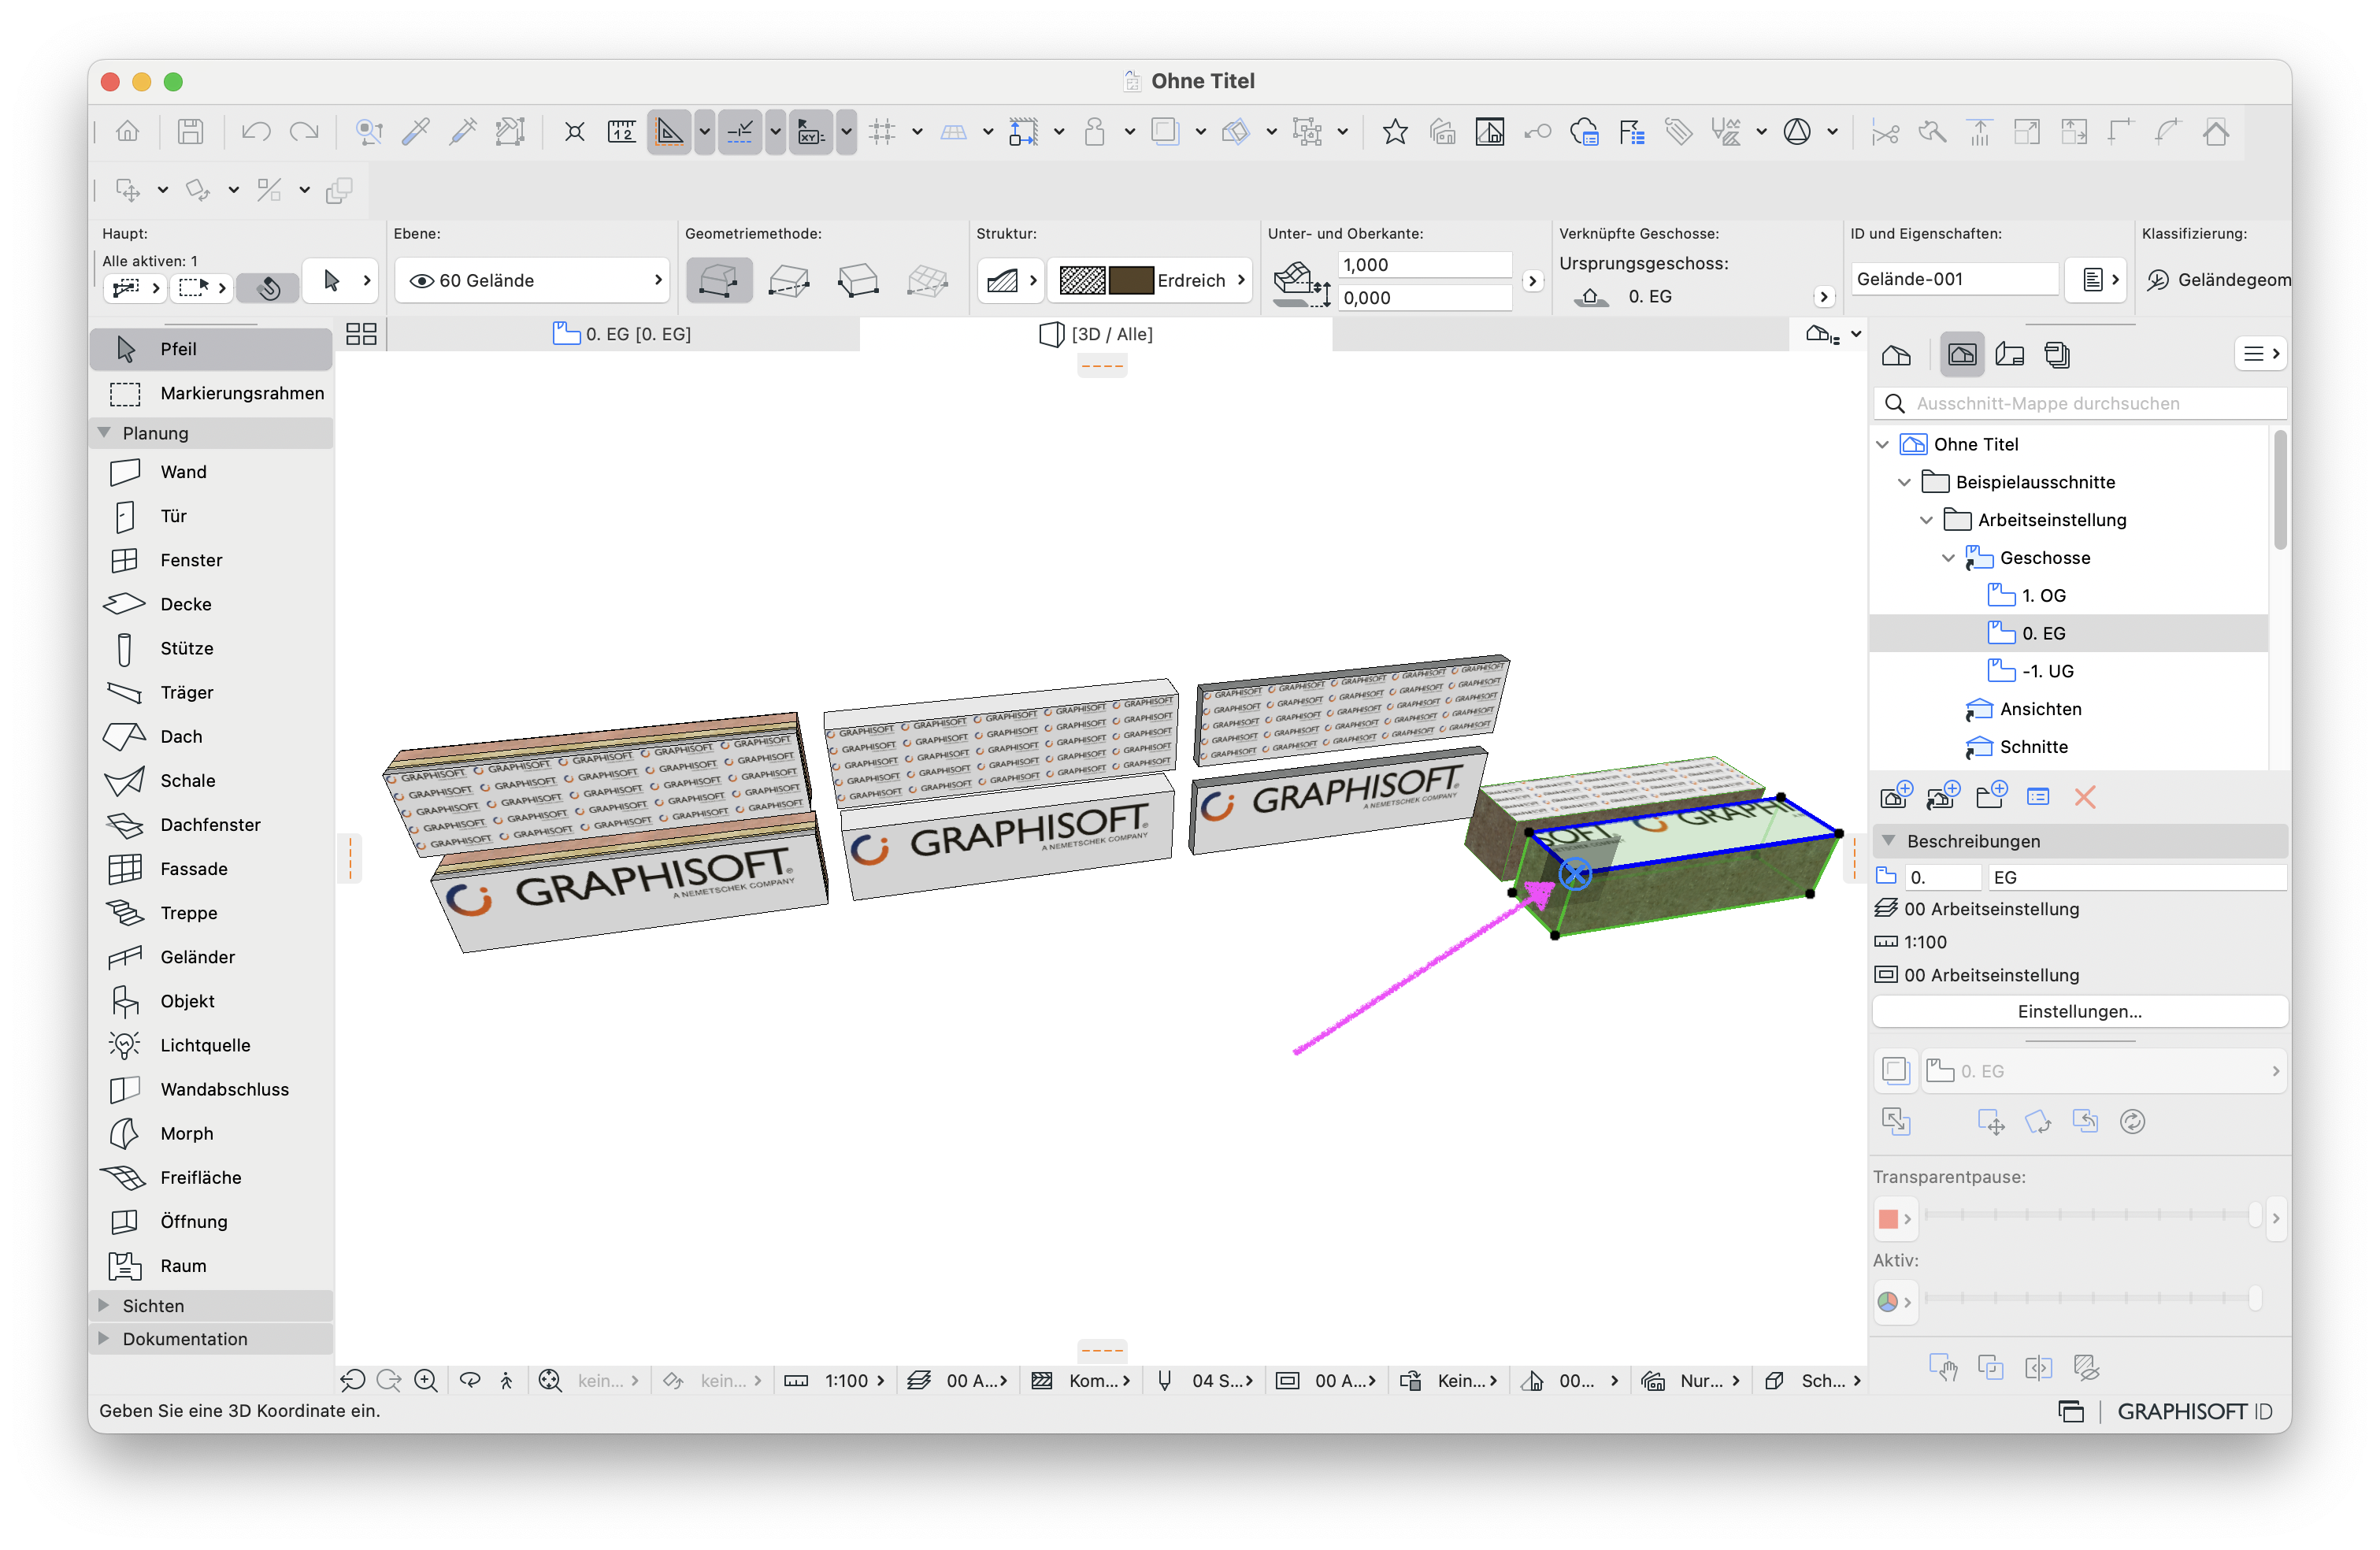Select the Wandabschluss tool
The image size is (2380, 1550).
[x=210, y=1089]
